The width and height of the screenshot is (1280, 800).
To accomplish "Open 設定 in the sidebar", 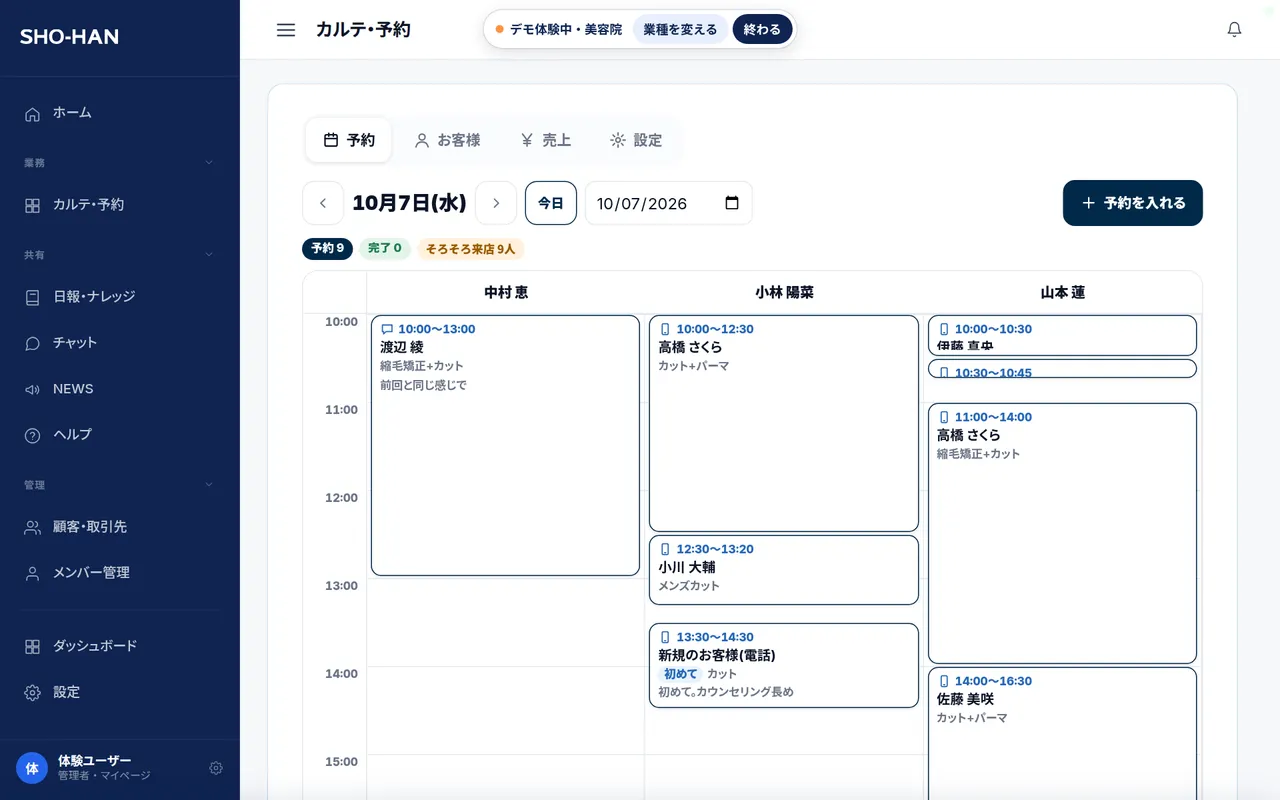I will point(120,692).
